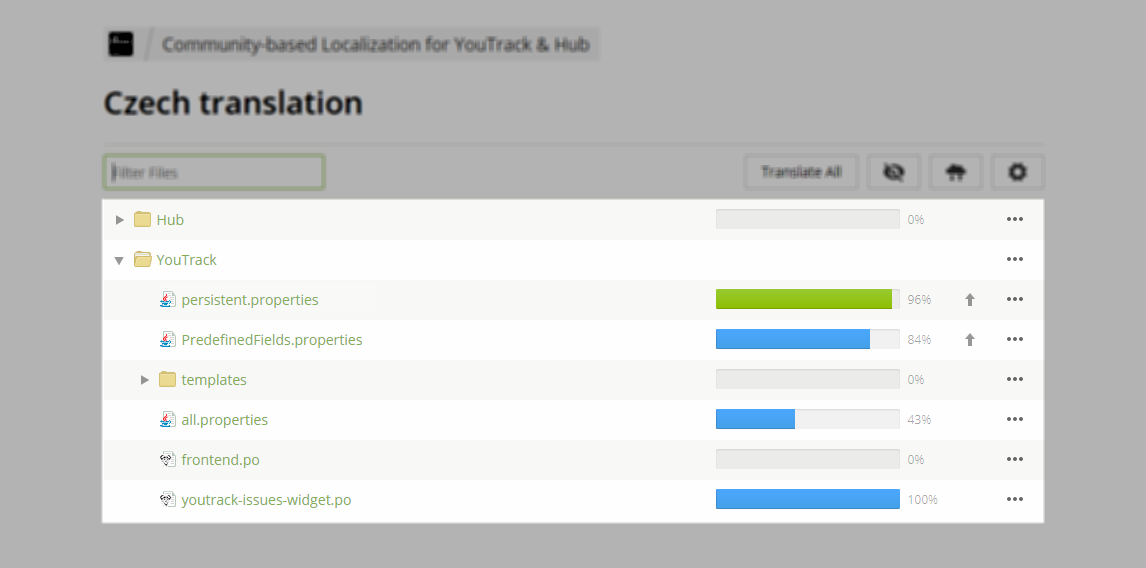Screen dimensions: 1146x568
Task: Toggle hidden files with crossed-eye icon
Action: click(894, 173)
